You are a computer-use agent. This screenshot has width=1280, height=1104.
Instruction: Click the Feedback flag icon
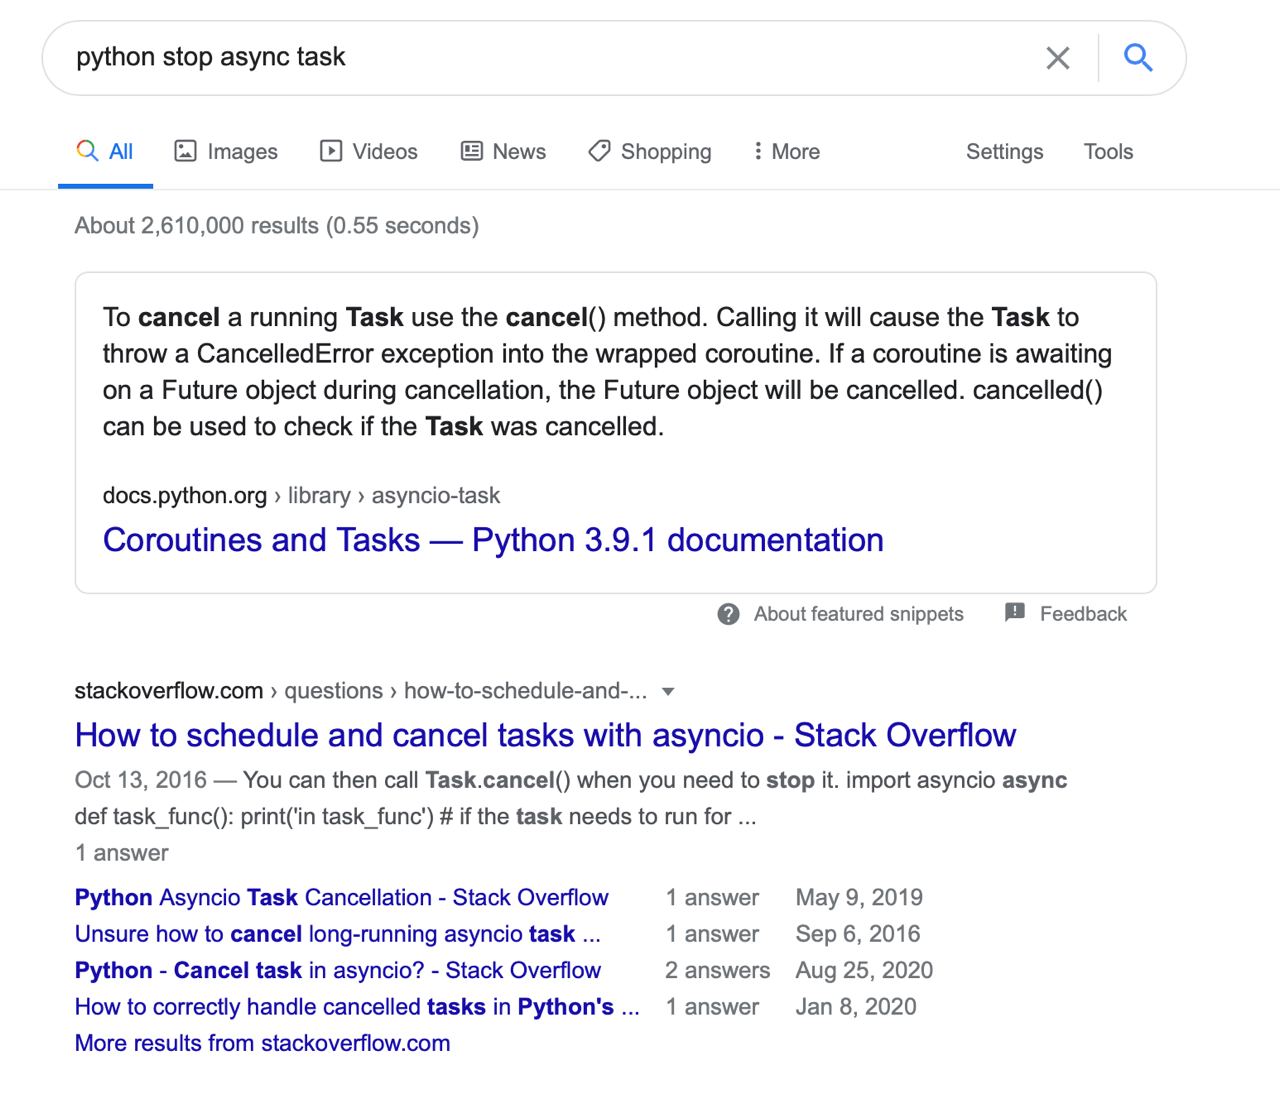1015,613
